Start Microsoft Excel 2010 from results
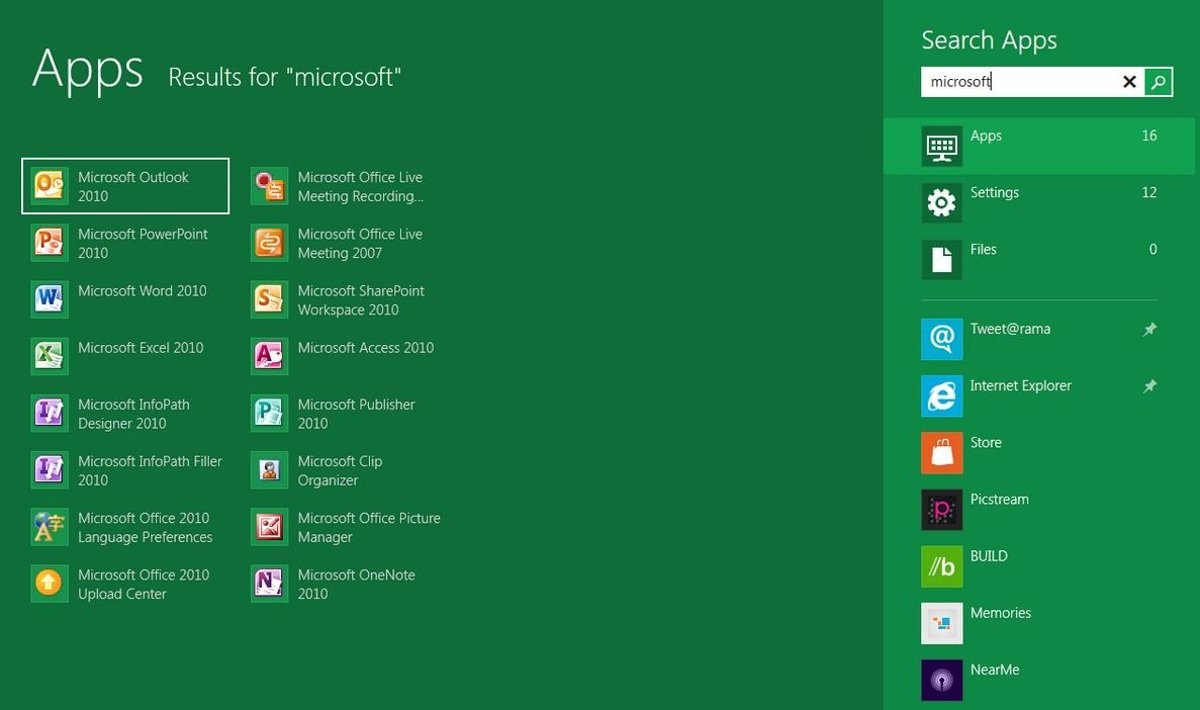The width and height of the screenshot is (1200, 710). (x=50, y=357)
